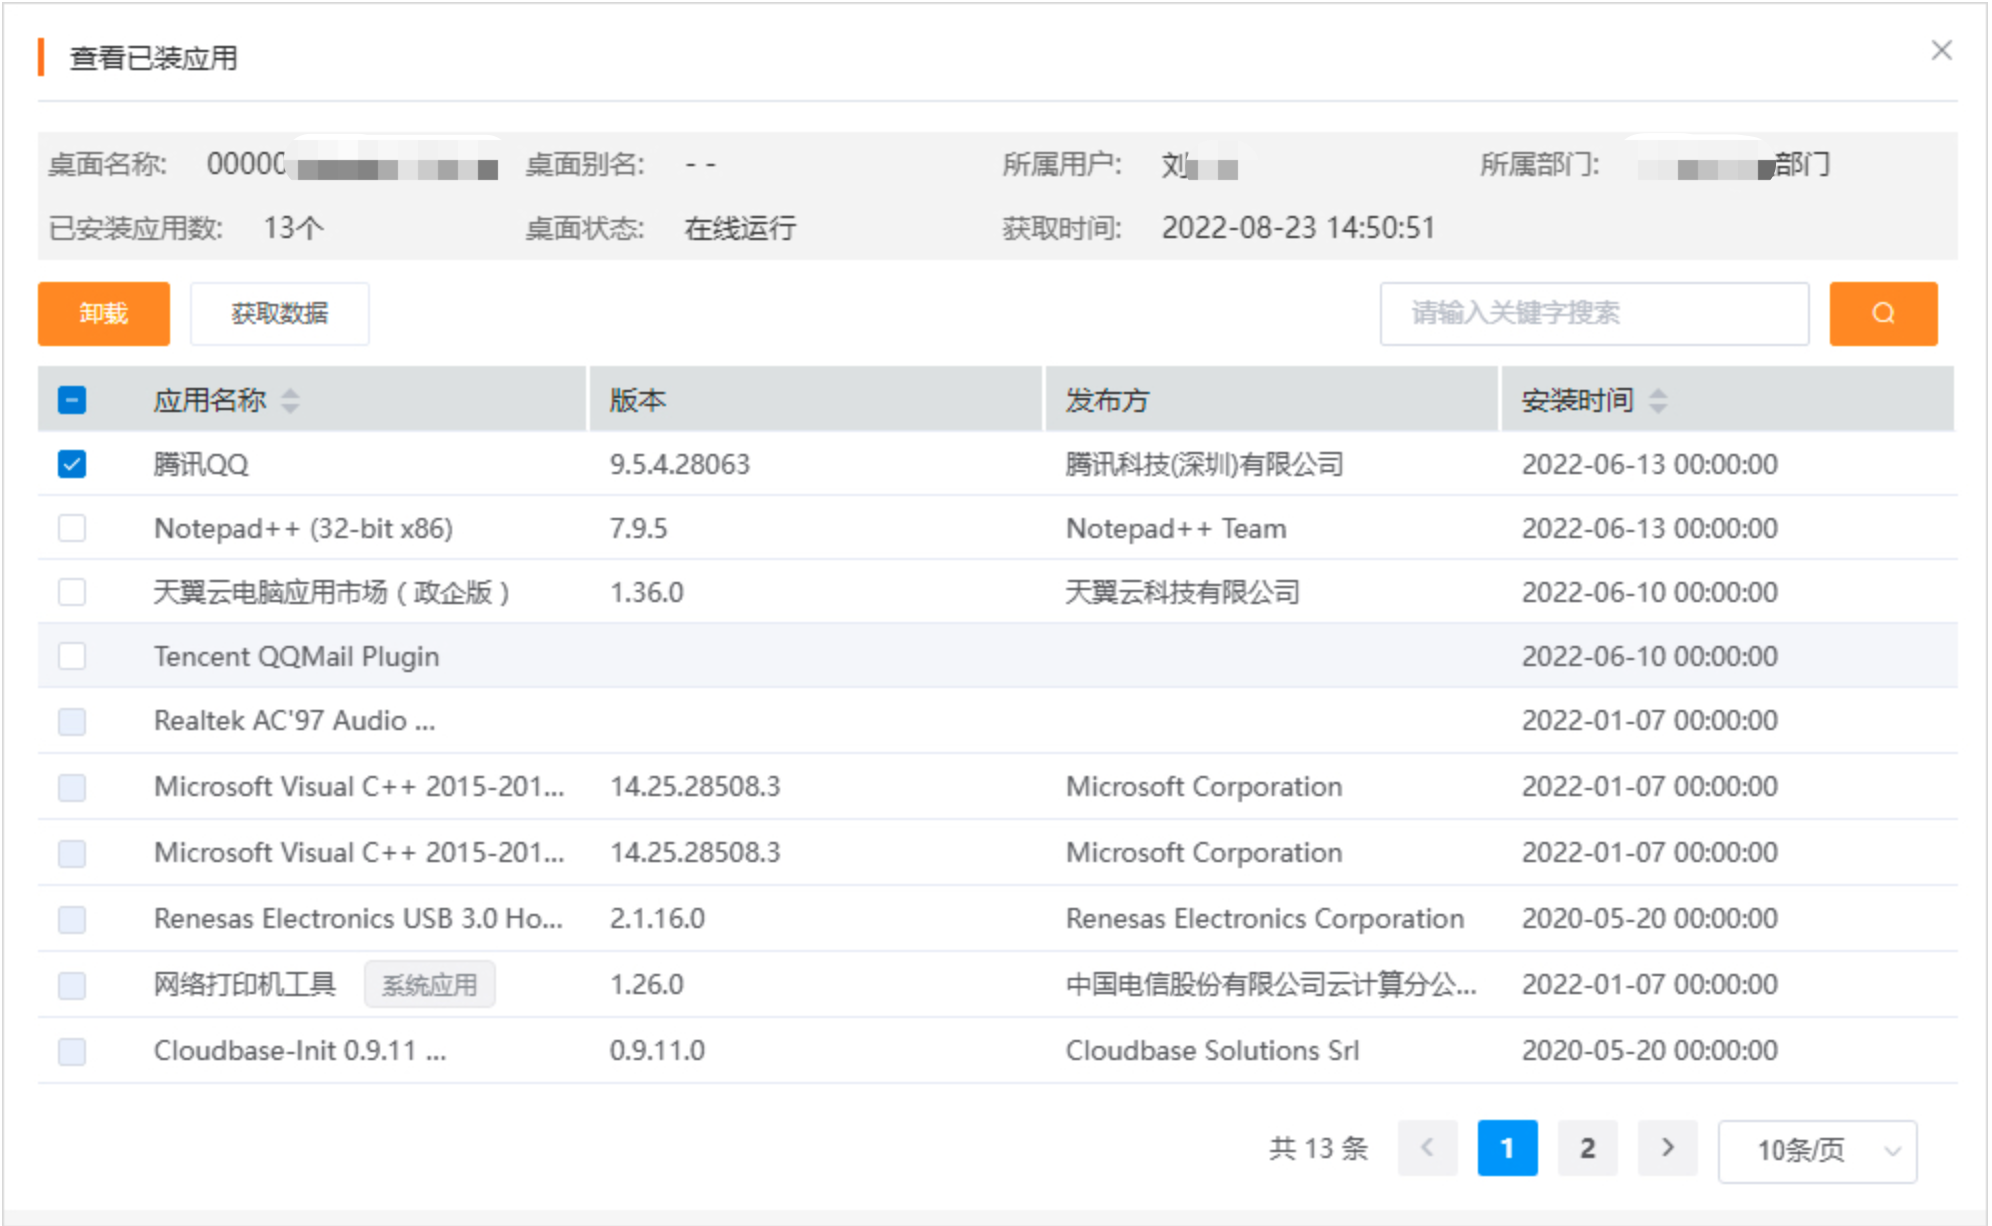1992x1226 pixels.
Task: Close the 查看已装应用 dialog with the X
Action: point(1943,49)
